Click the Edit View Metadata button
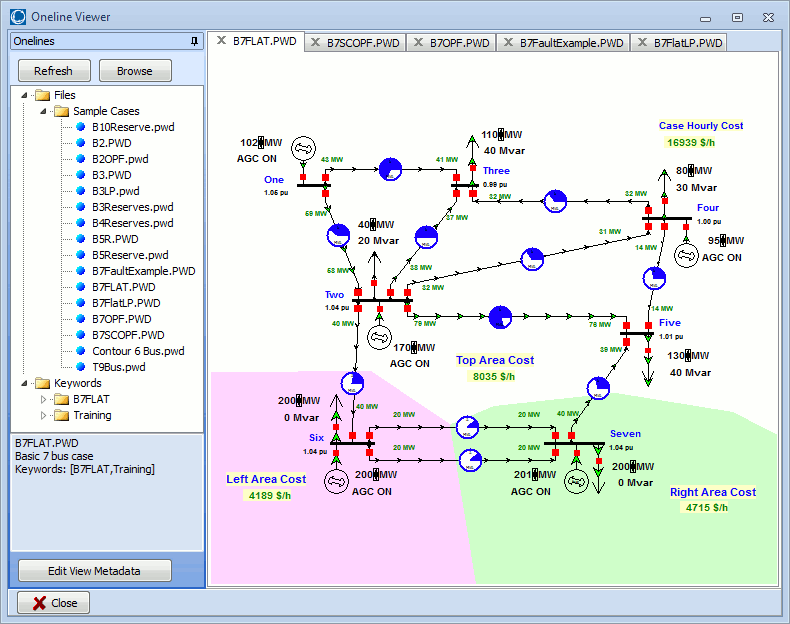The width and height of the screenshot is (790, 624). tap(95, 571)
